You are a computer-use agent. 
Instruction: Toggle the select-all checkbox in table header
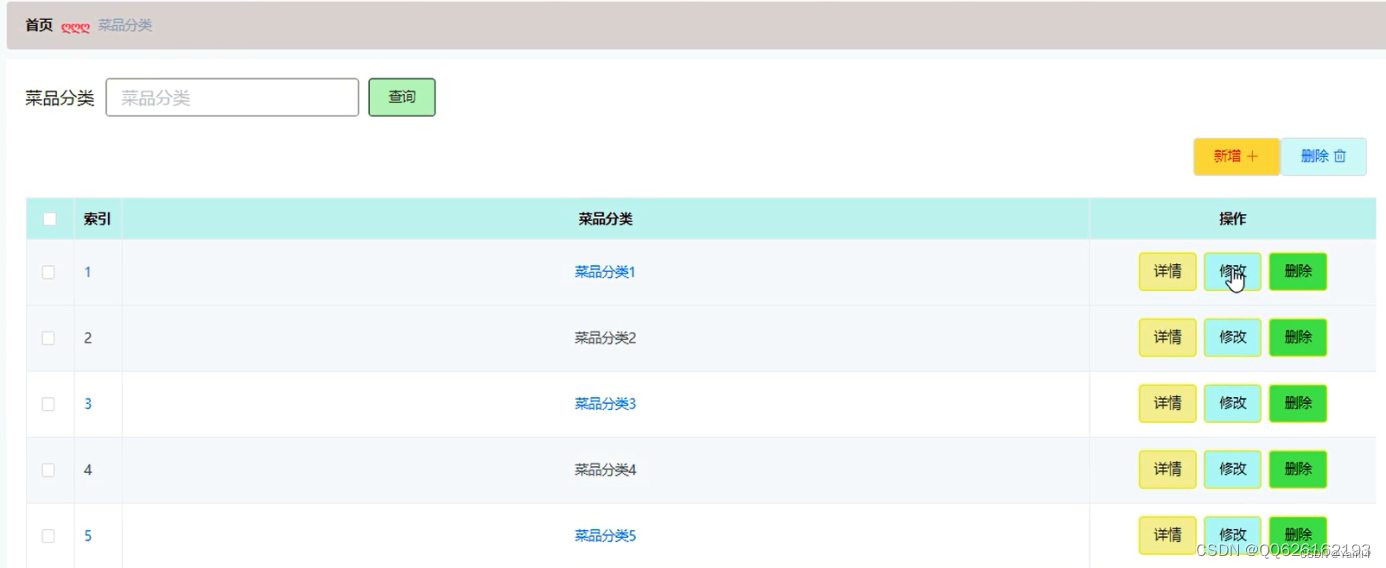pyautogui.click(x=50, y=219)
